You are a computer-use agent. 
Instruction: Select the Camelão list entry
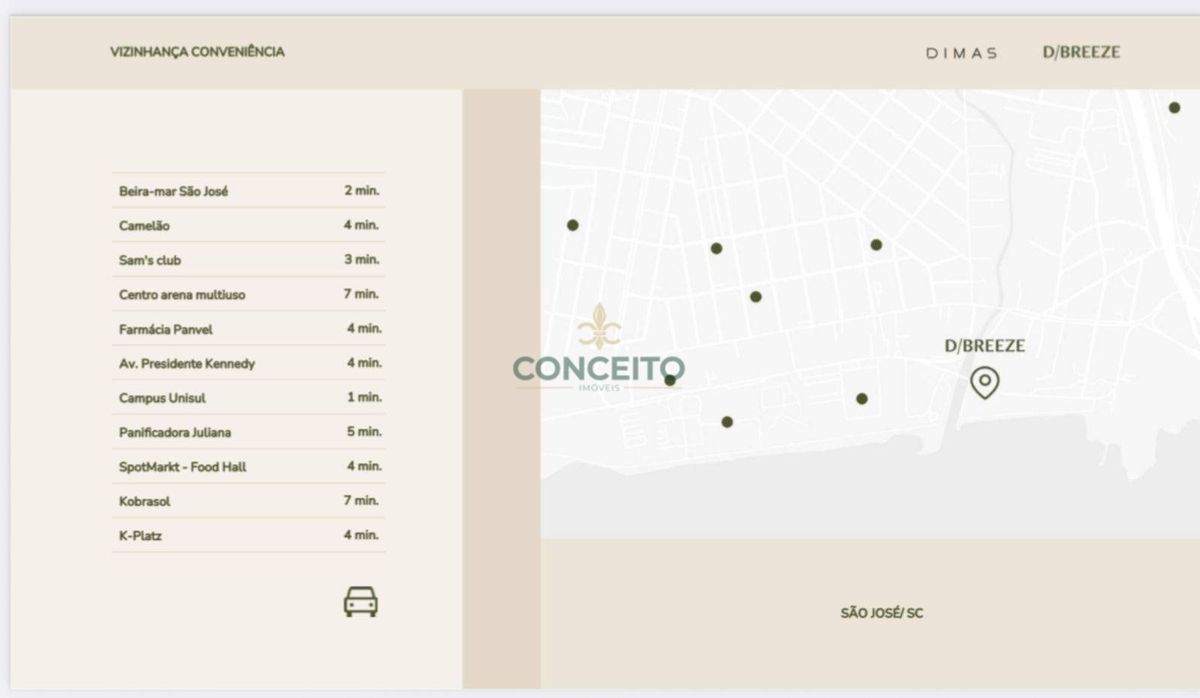coord(248,225)
